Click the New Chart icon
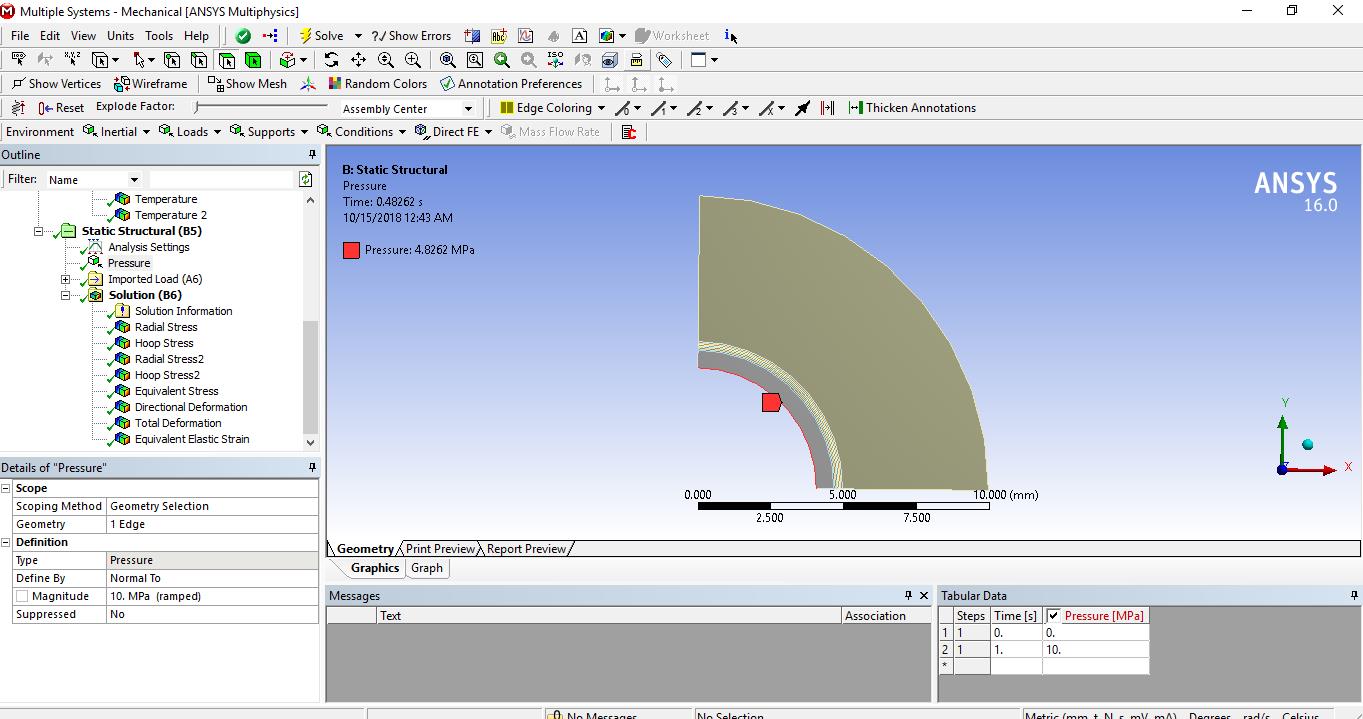Viewport: 1363px width, 719px height. pyautogui.click(x=526, y=36)
